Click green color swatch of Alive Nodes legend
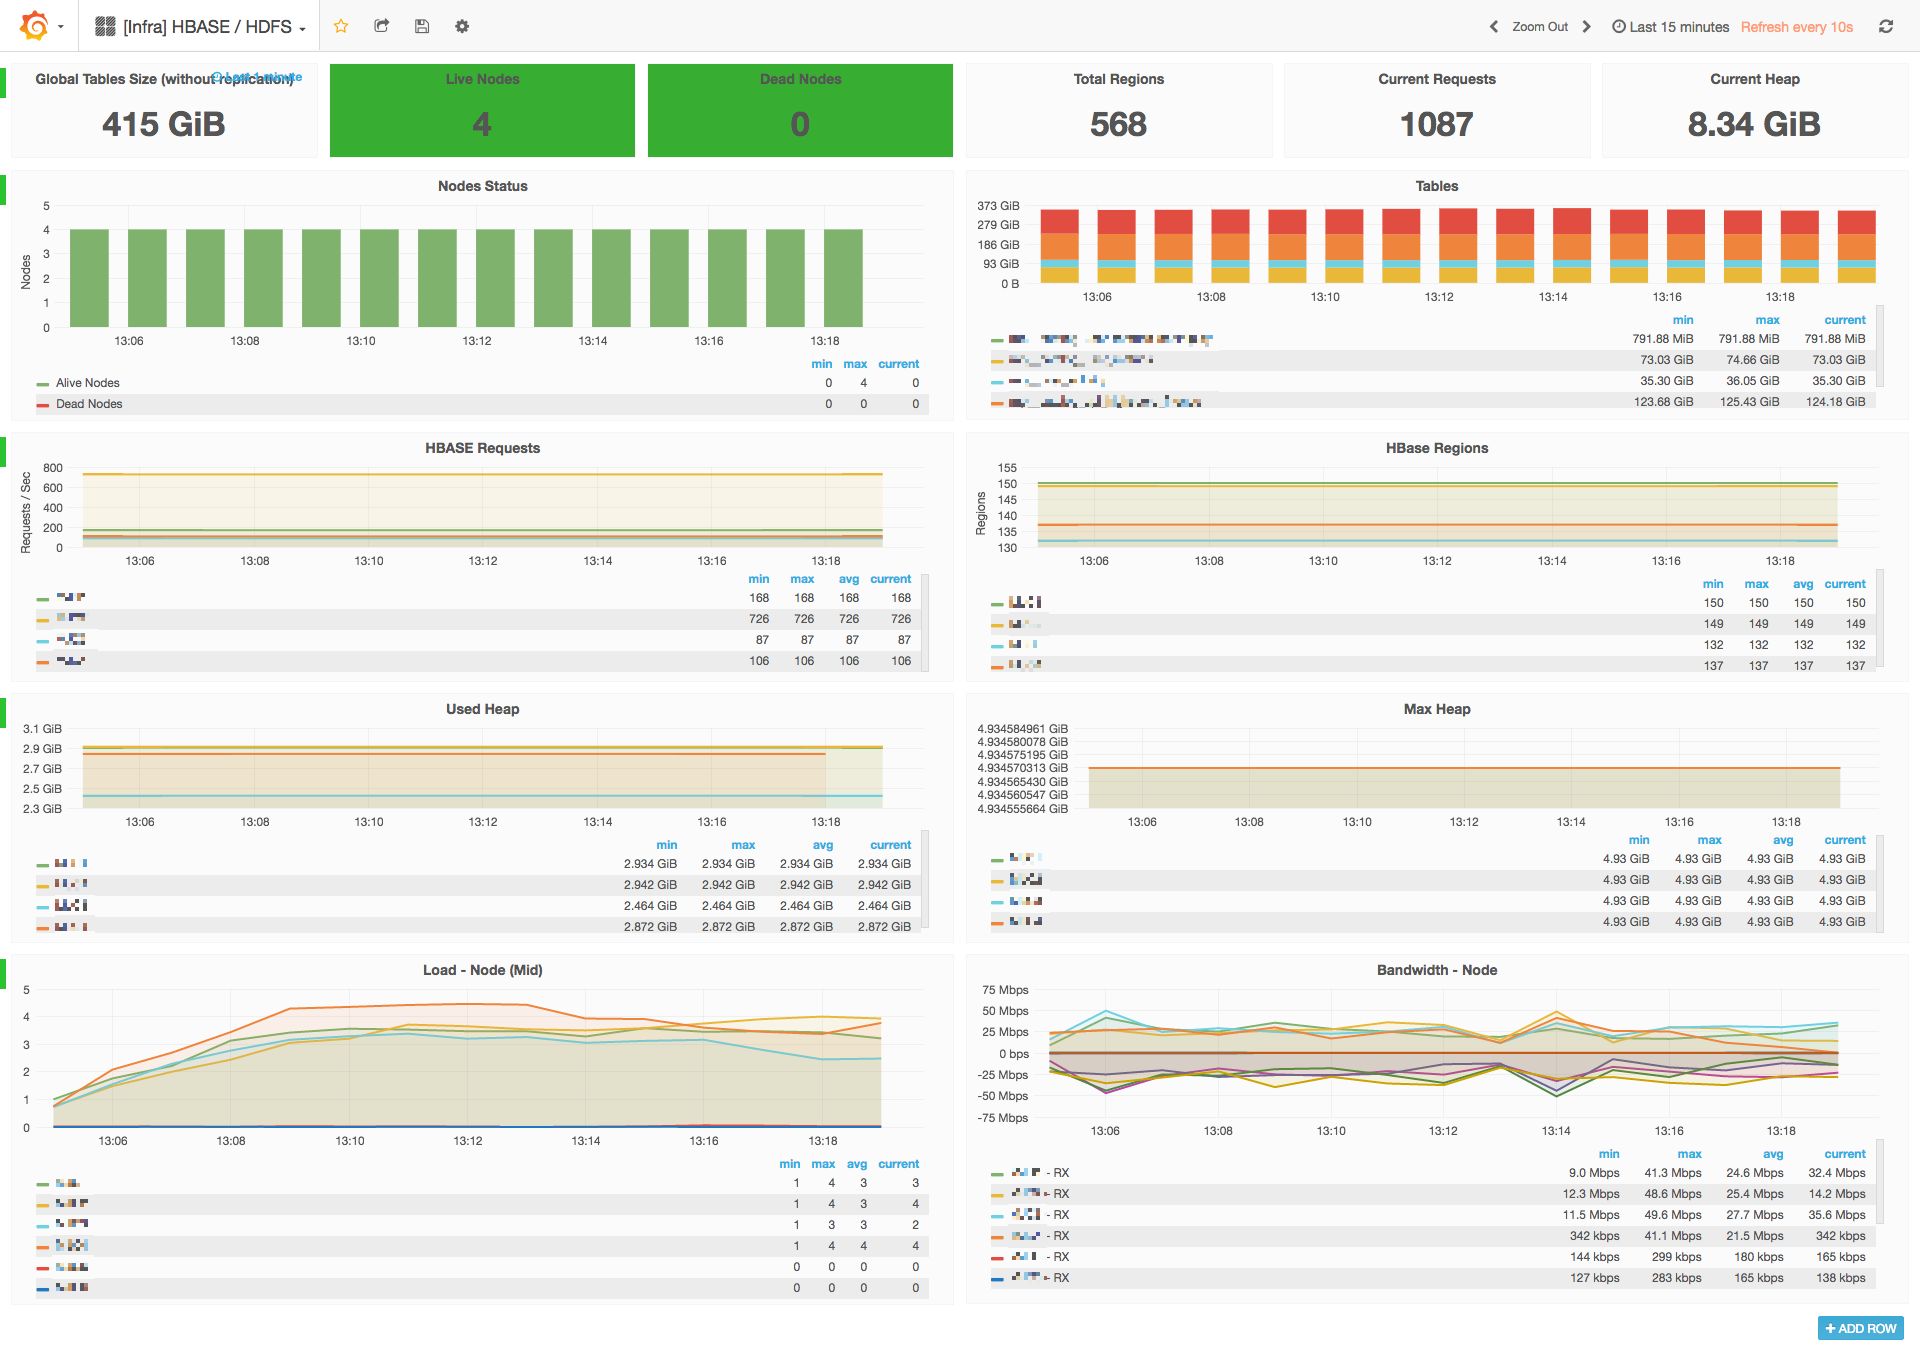 tap(42, 384)
